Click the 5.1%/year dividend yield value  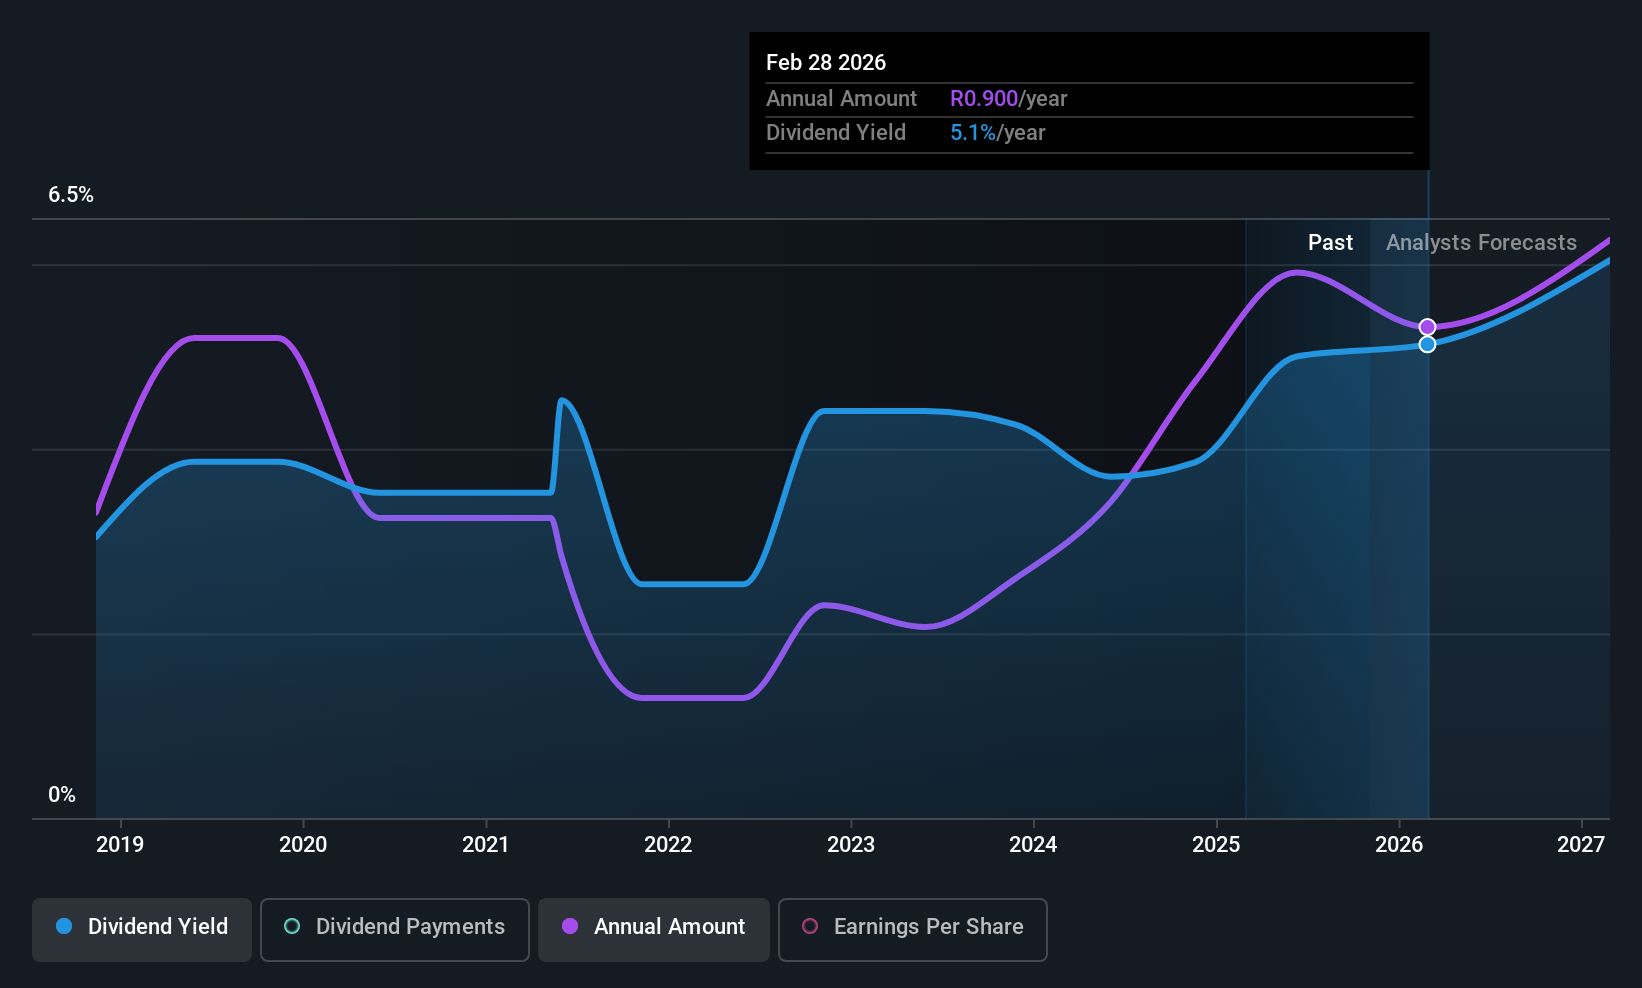(998, 133)
